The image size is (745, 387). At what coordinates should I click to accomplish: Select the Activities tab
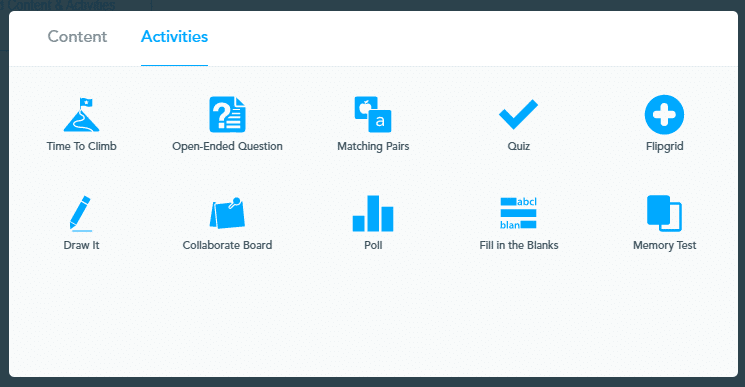[x=174, y=37]
